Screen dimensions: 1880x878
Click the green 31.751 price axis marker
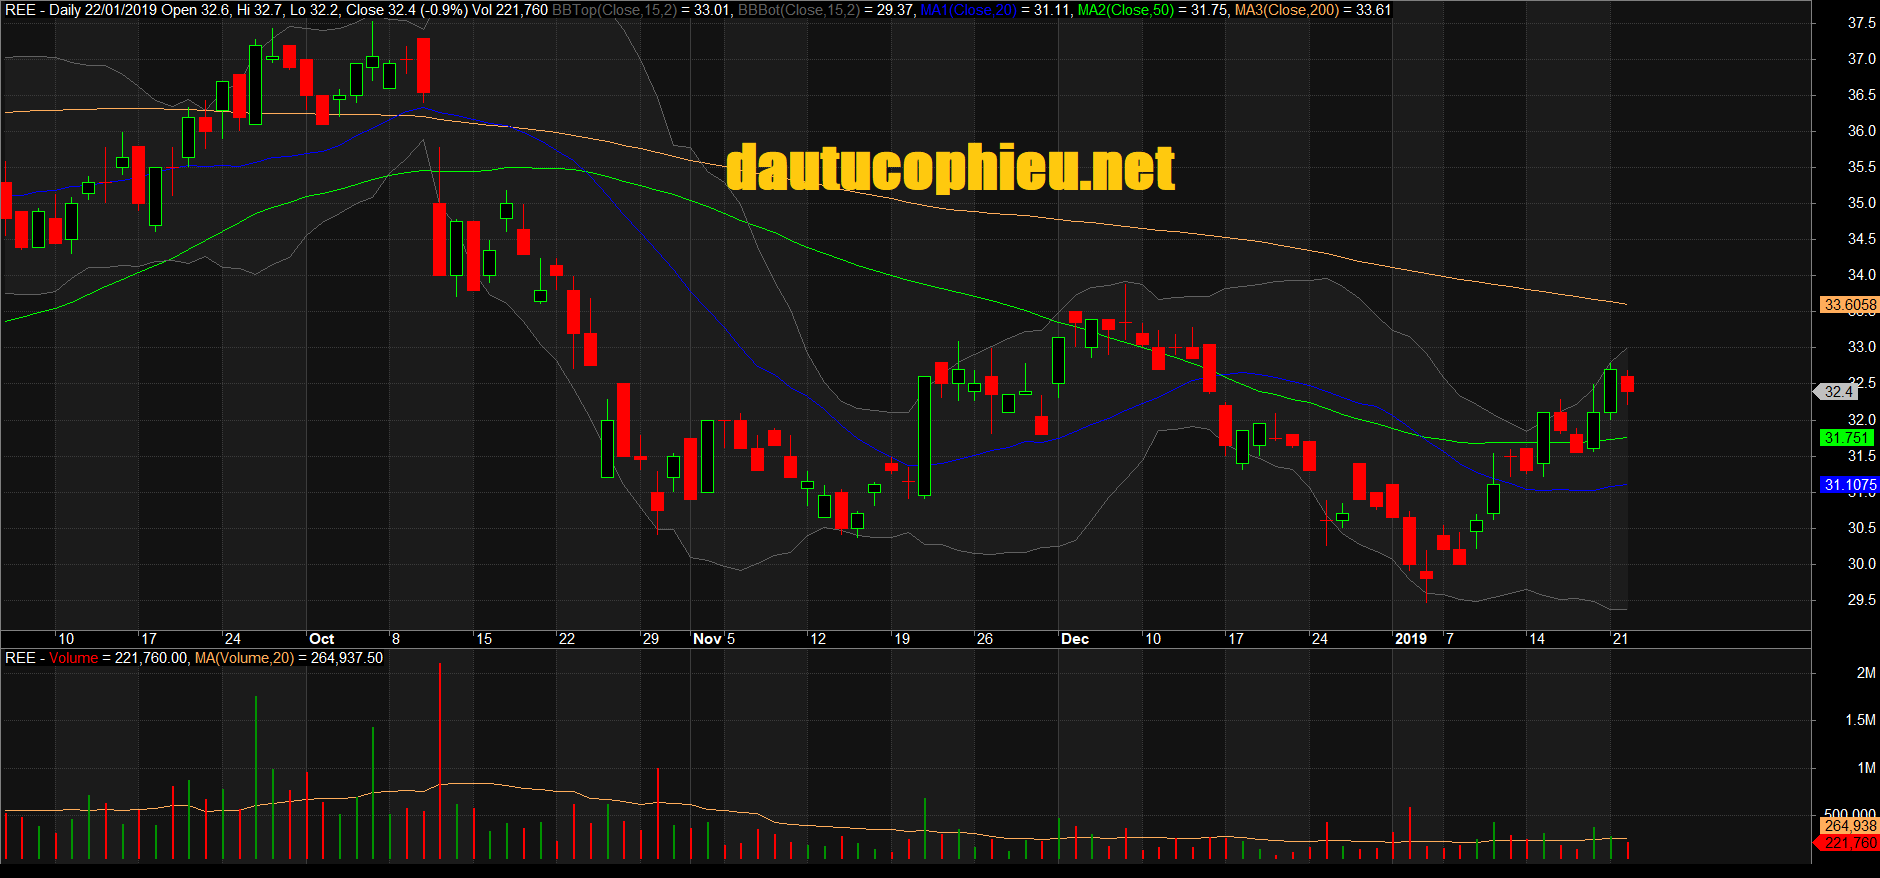coord(1846,438)
